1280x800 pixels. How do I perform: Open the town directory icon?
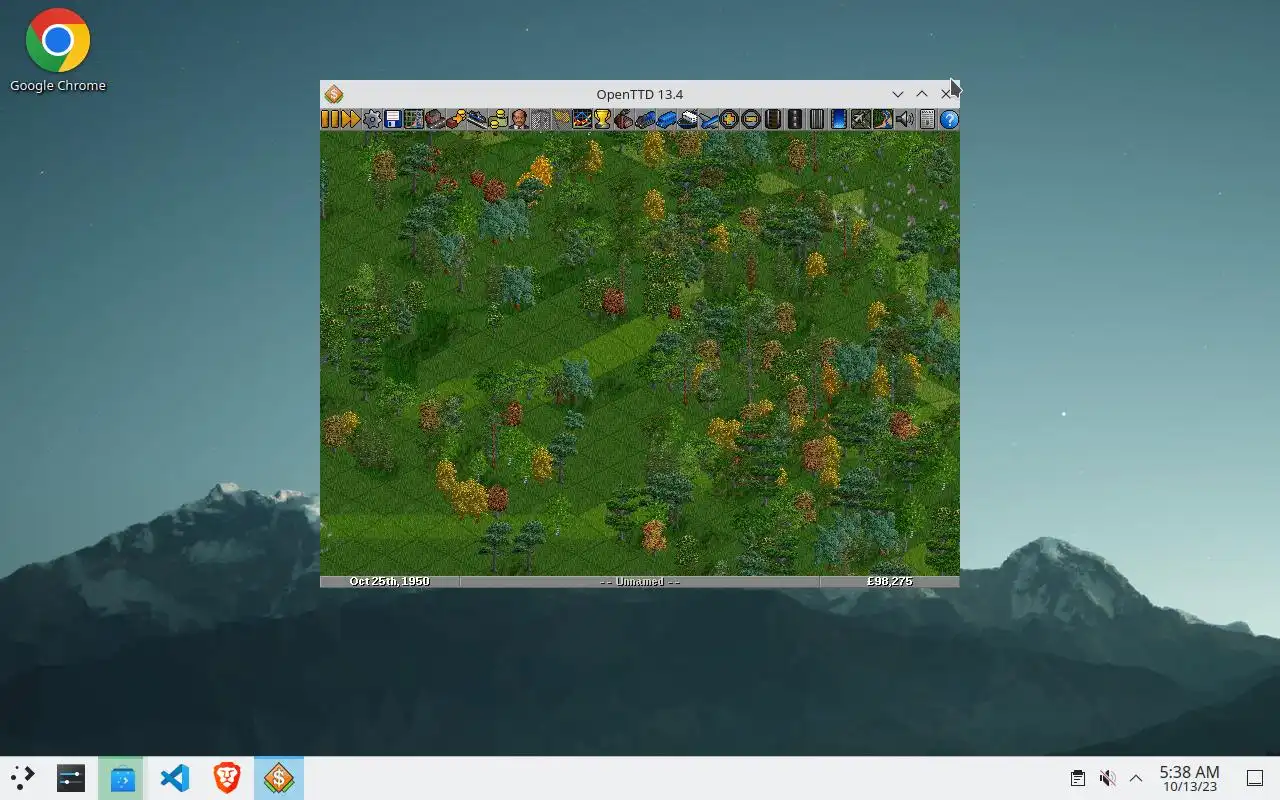tap(435, 120)
